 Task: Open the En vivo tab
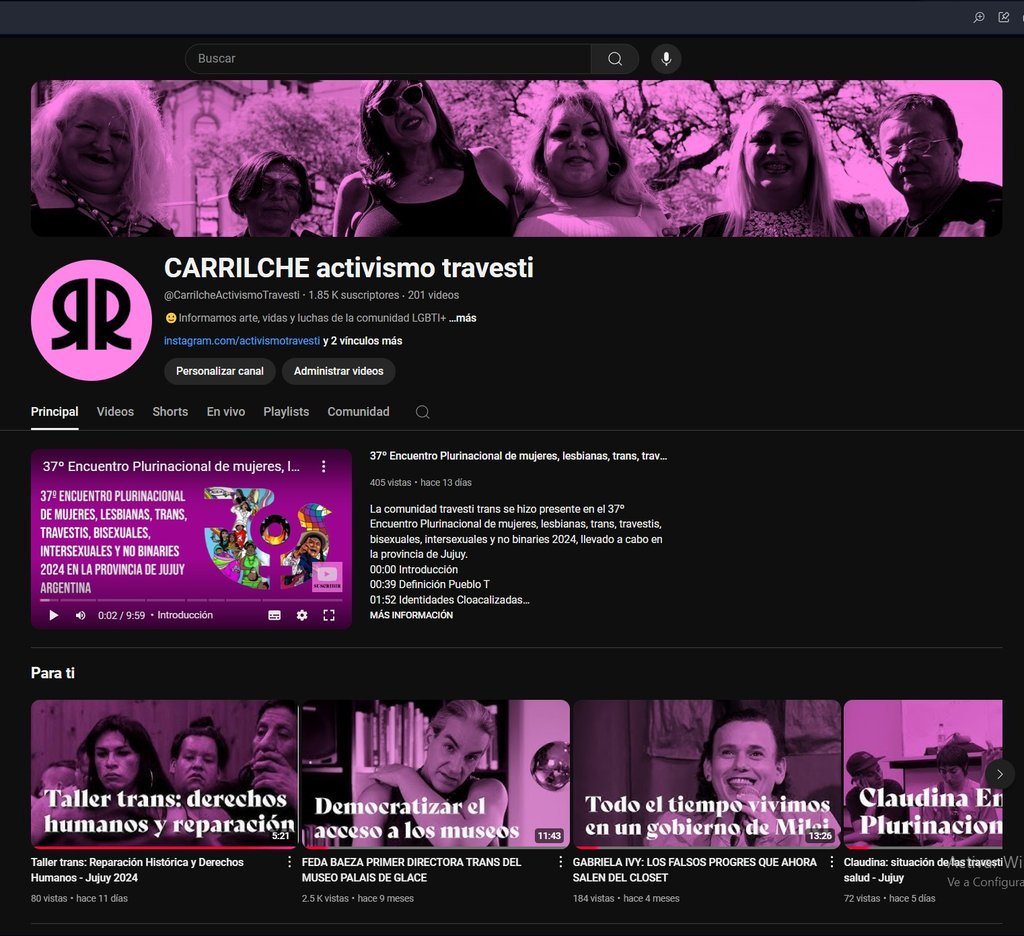pyautogui.click(x=226, y=412)
